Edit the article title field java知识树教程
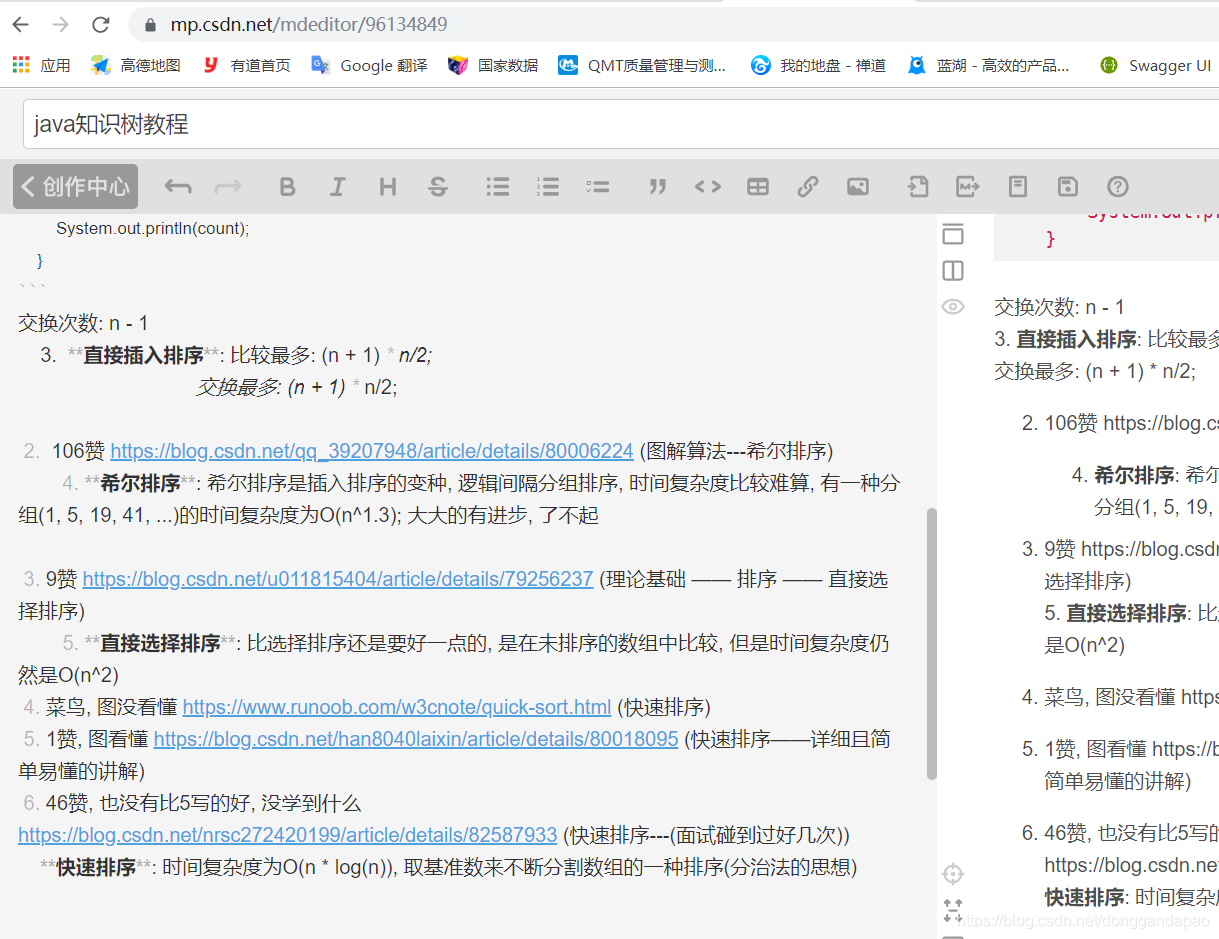The width and height of the screenshot is (1219, 939). click(620, 124)
